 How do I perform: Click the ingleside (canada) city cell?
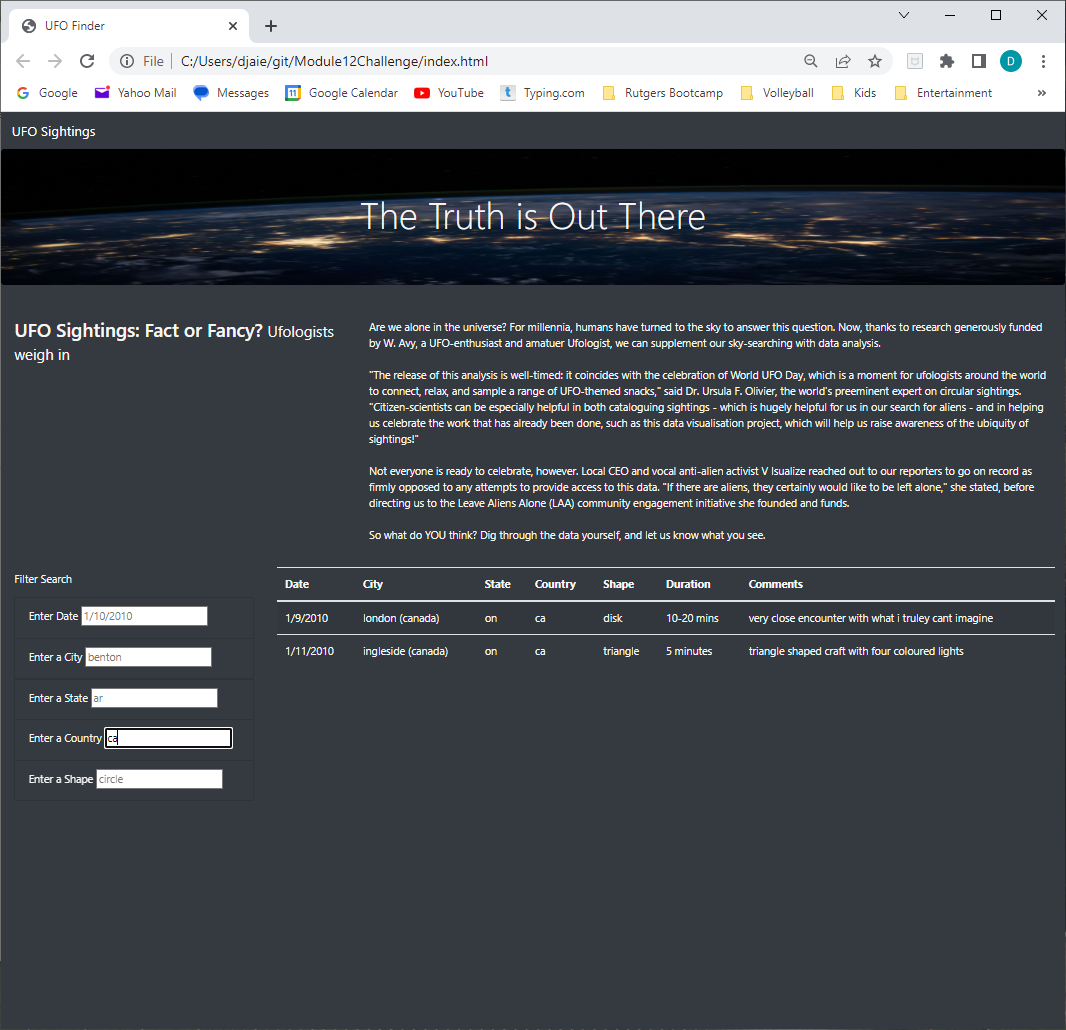click(405, 651)
